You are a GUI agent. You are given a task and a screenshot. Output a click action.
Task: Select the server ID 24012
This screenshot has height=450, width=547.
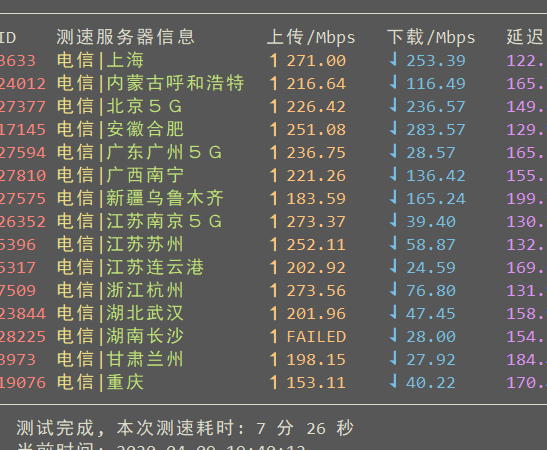pyautogui.click(x=23, y=84)
